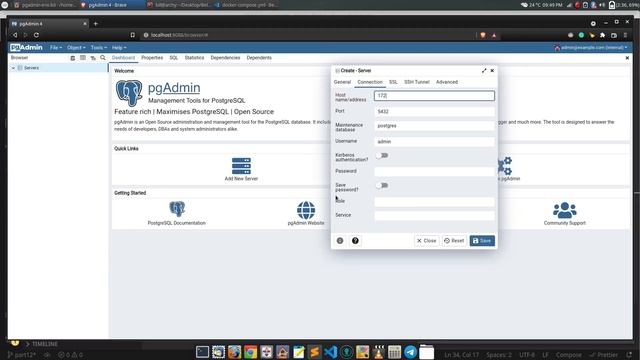The width and height of the screenshot is (640, 360).
Task: Open the Object menu
Action: coord(76,48)
